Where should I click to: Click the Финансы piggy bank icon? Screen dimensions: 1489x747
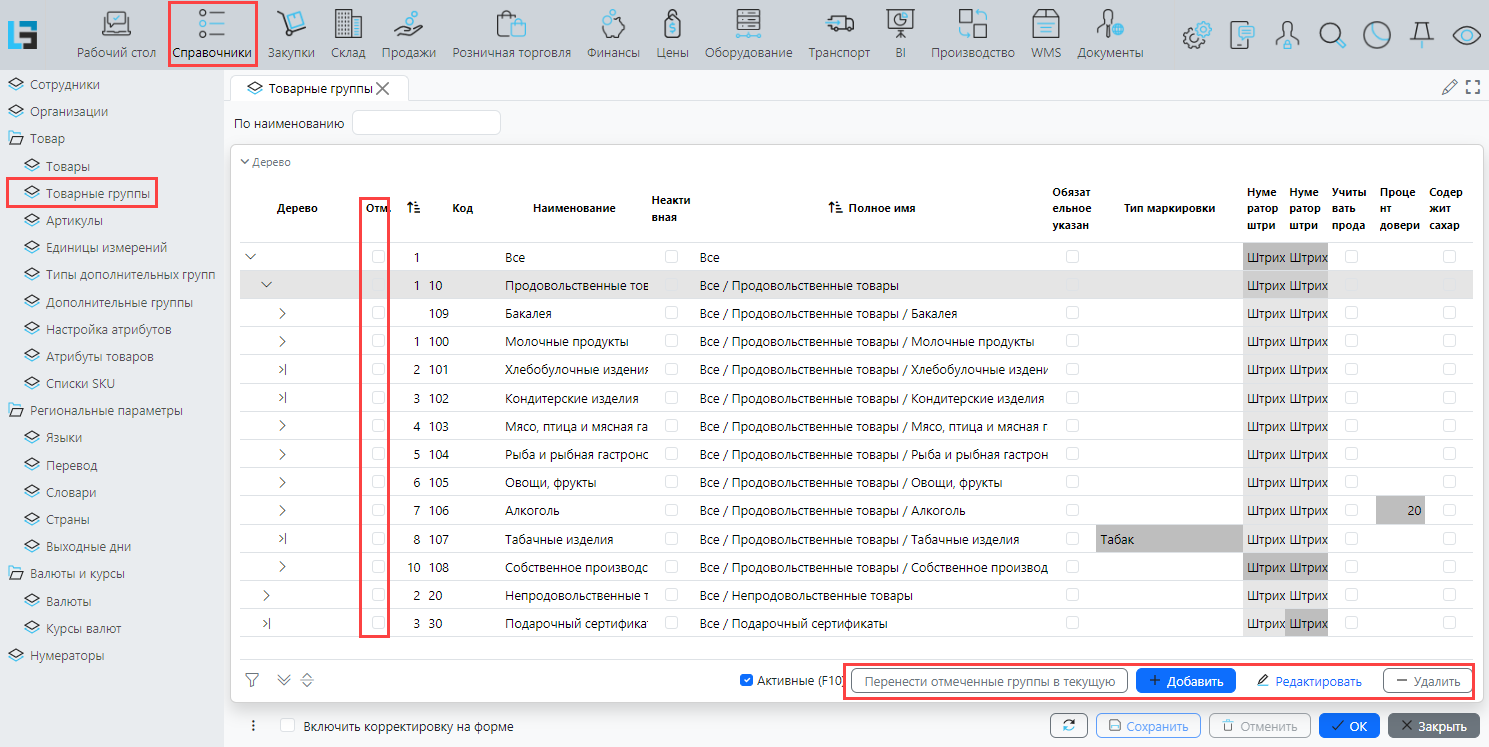pos(613,24)
